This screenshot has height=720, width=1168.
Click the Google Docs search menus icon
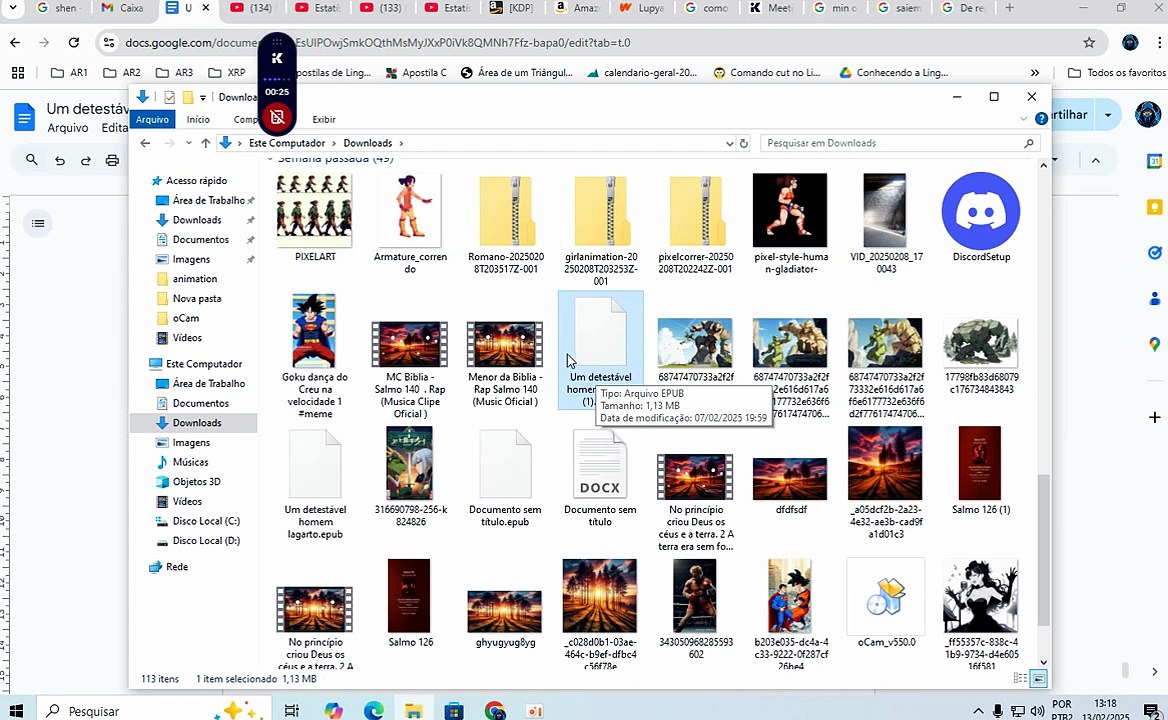(x=31, y=159)
